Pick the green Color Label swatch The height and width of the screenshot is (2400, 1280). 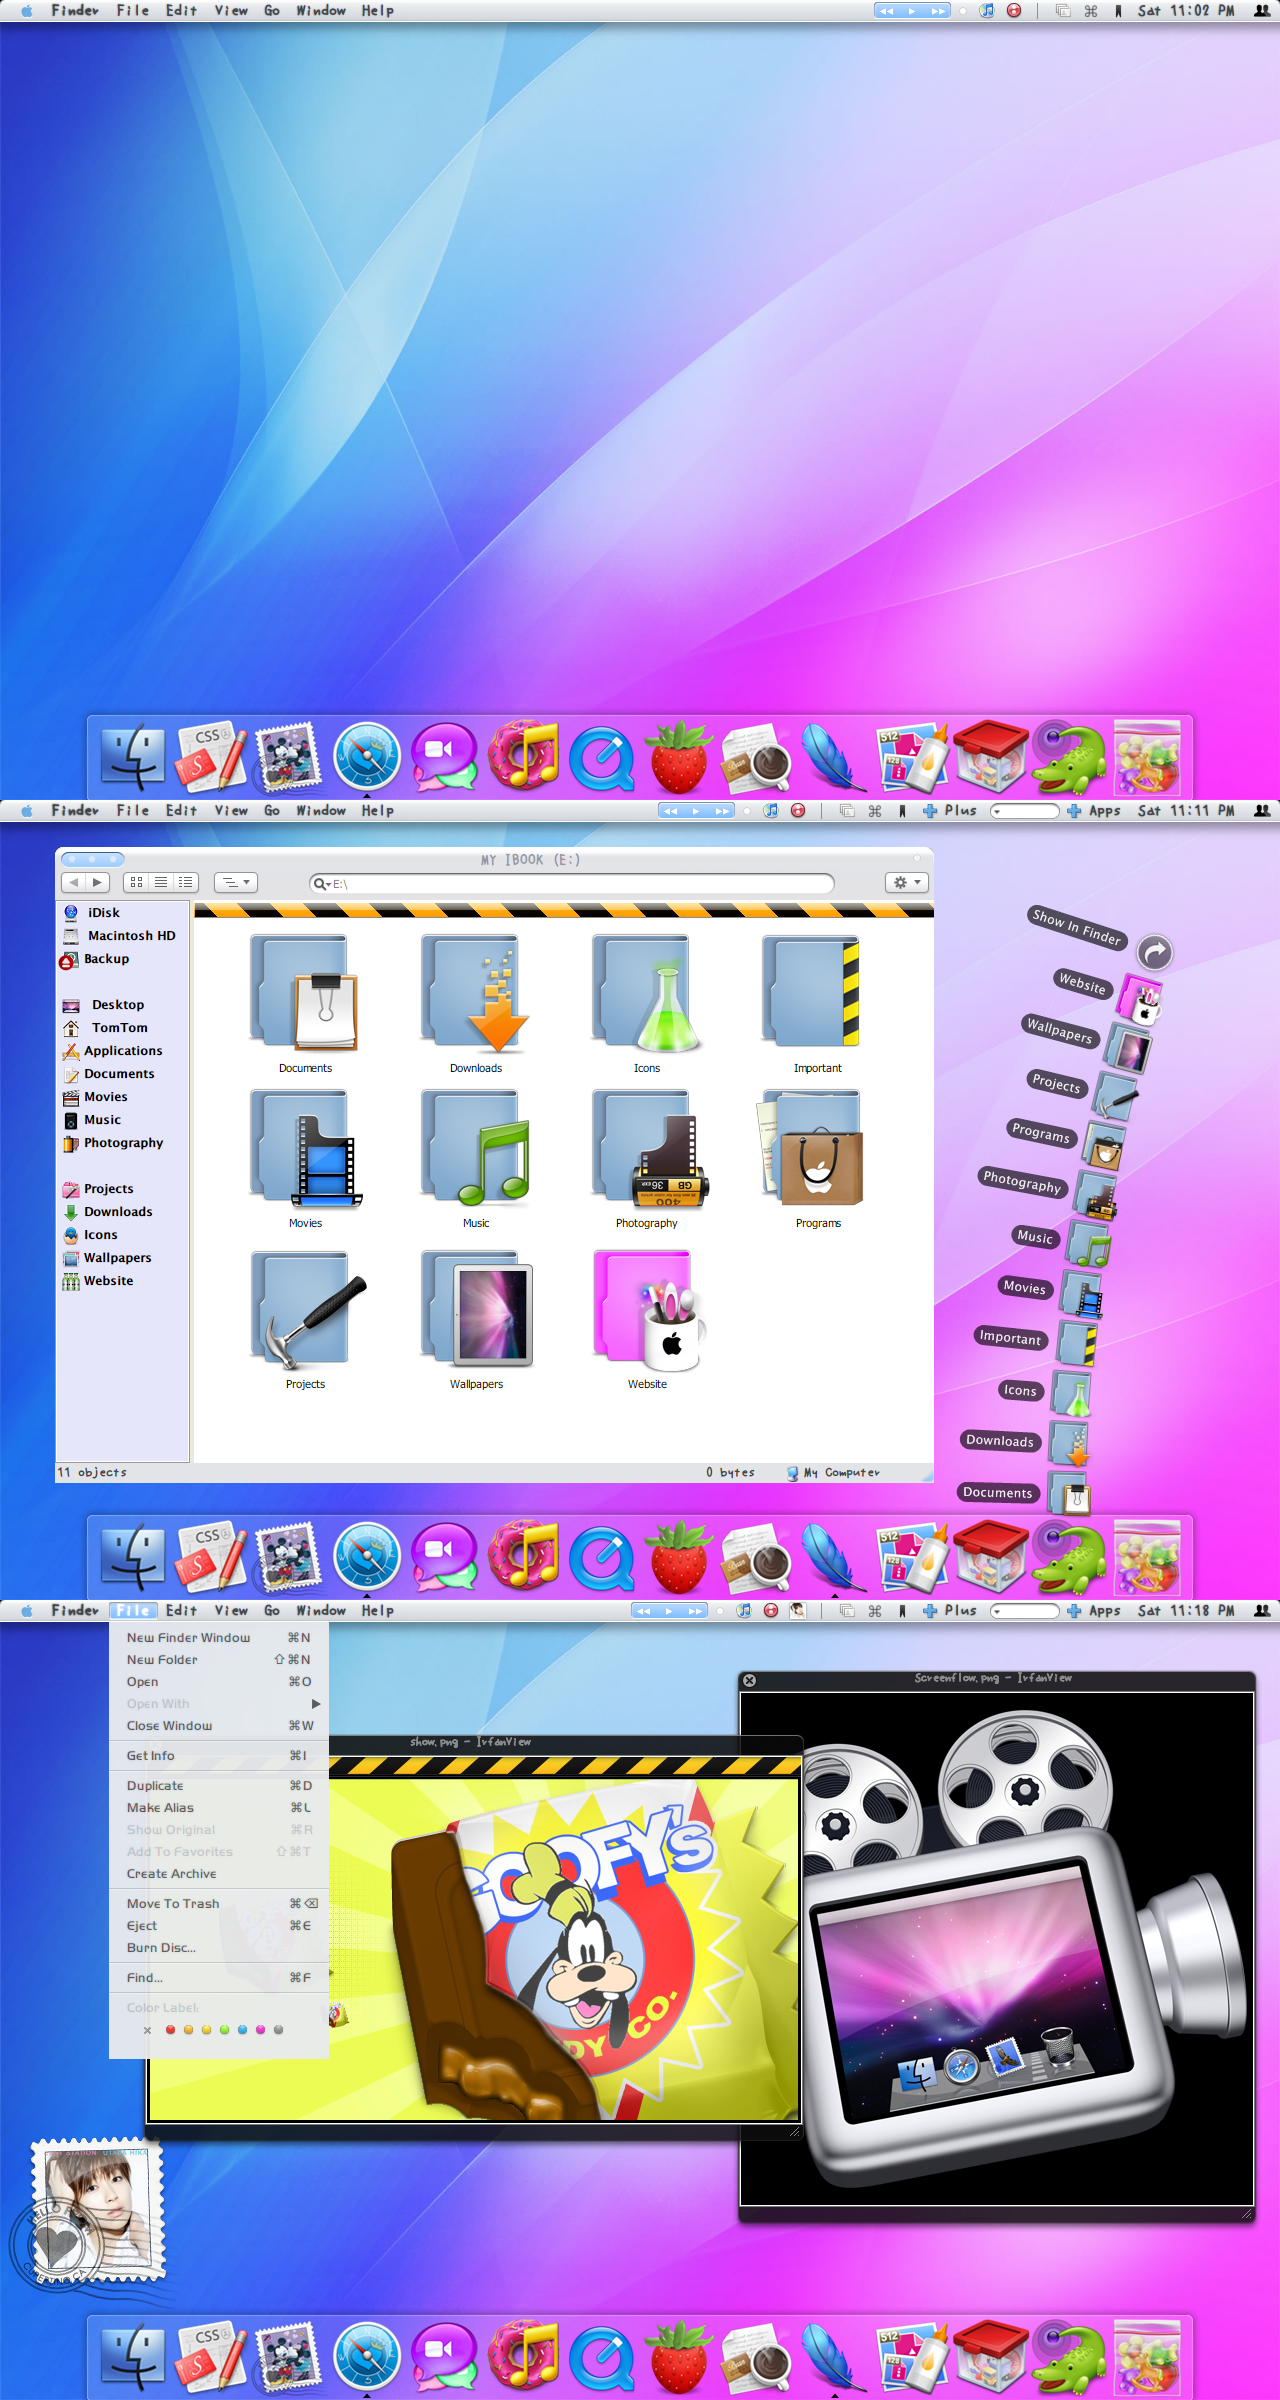(224, 2030)
